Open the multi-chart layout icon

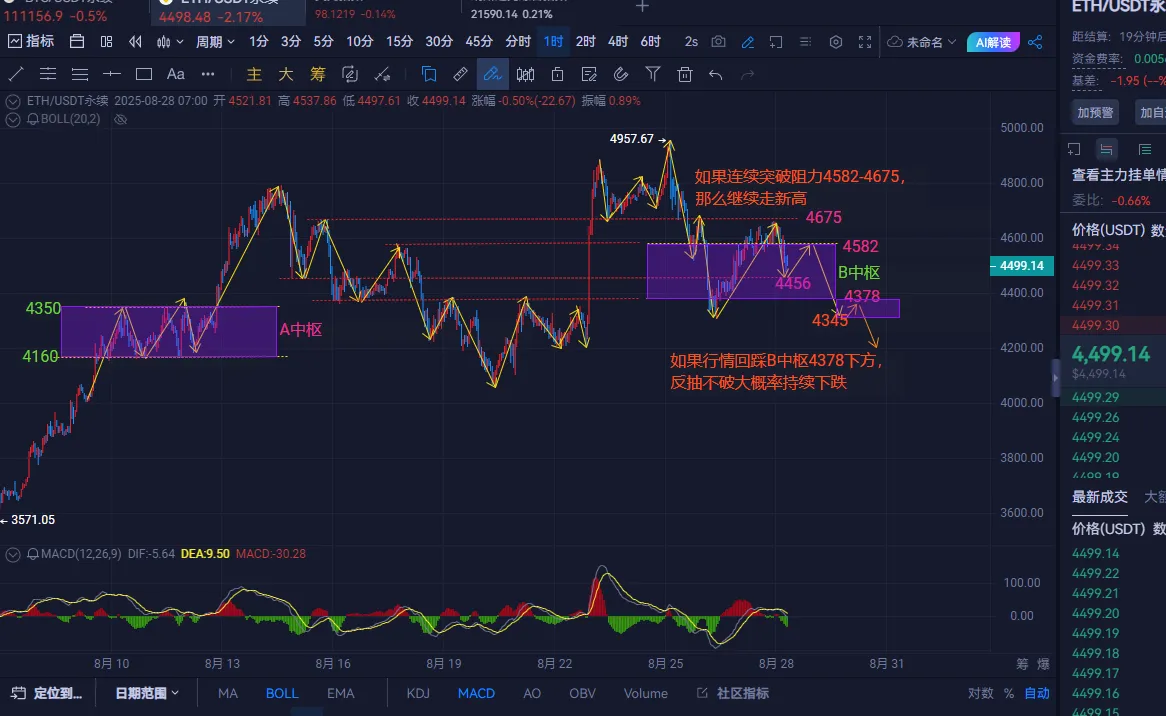(x=106, y=42)
